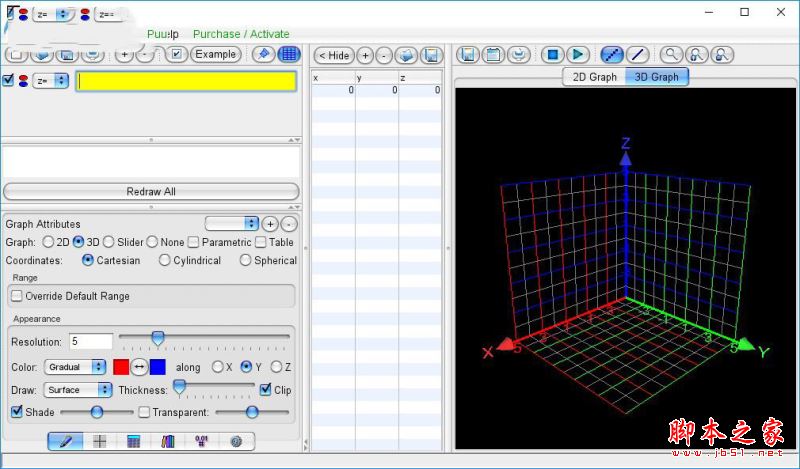Screen dimensions: 800x469
Task: Click the yellow equation input field
Action: [x=187, y=81]
